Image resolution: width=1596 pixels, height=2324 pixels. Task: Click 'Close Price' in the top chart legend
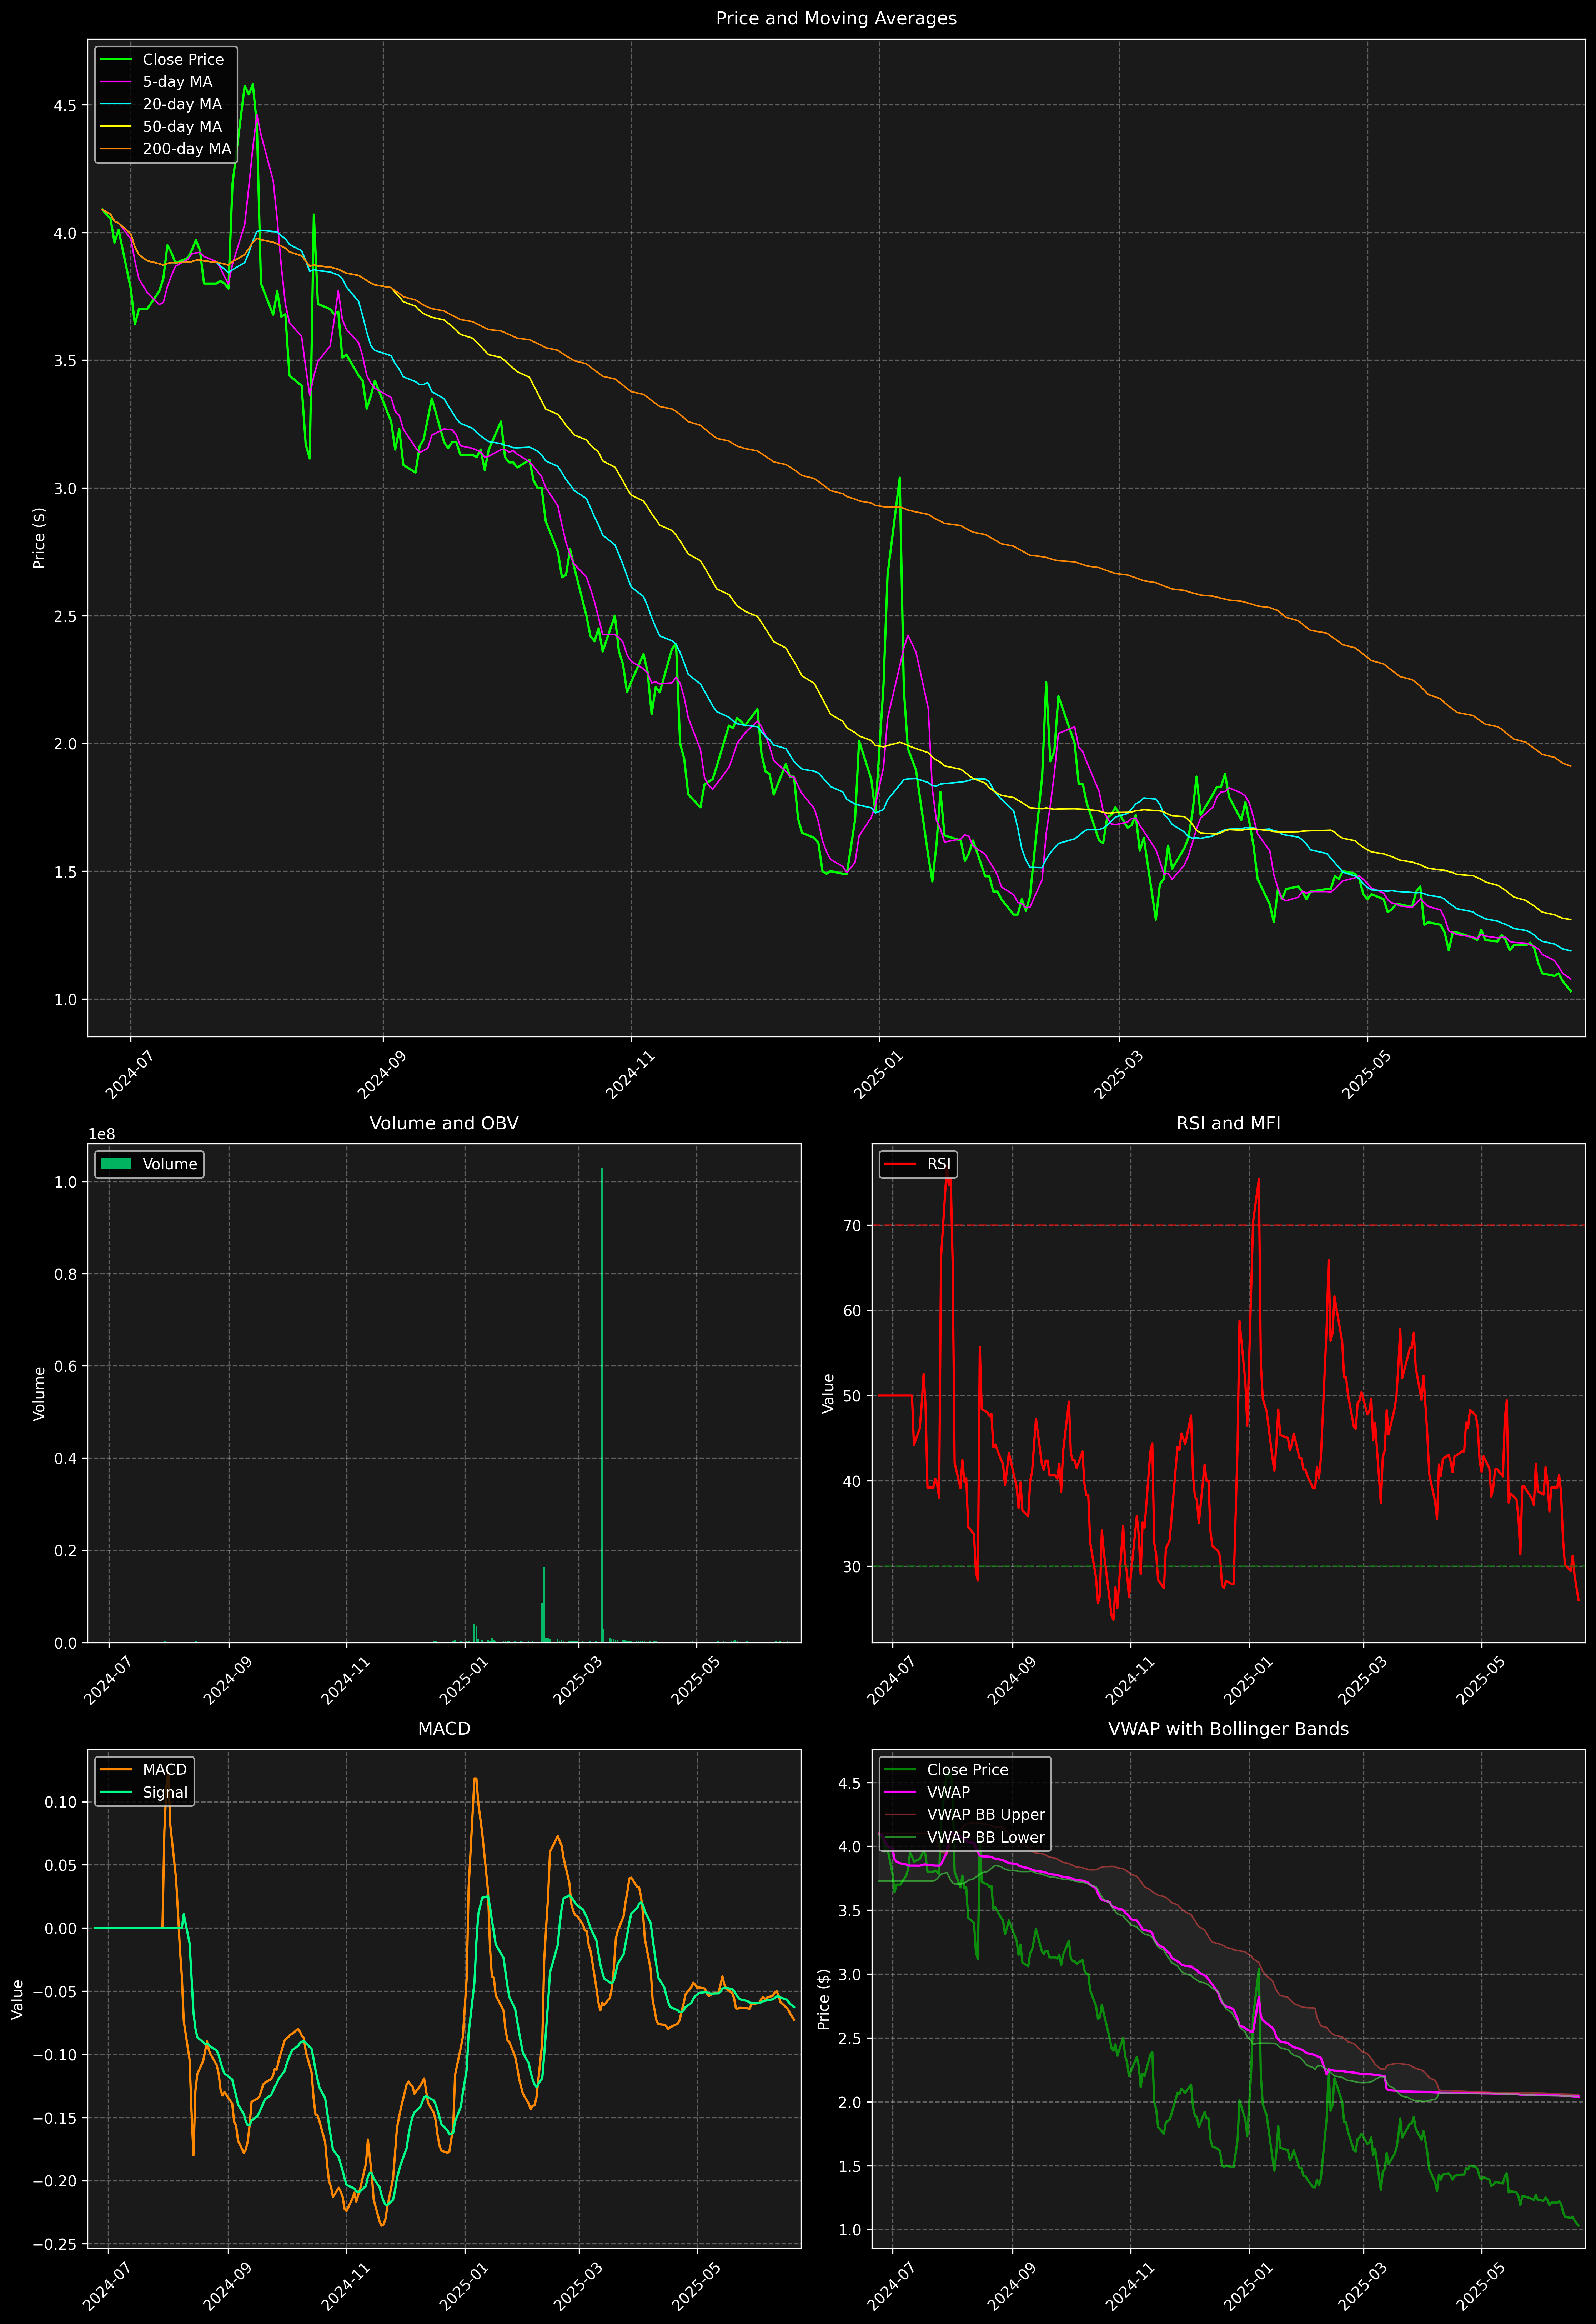pos(183,60)
